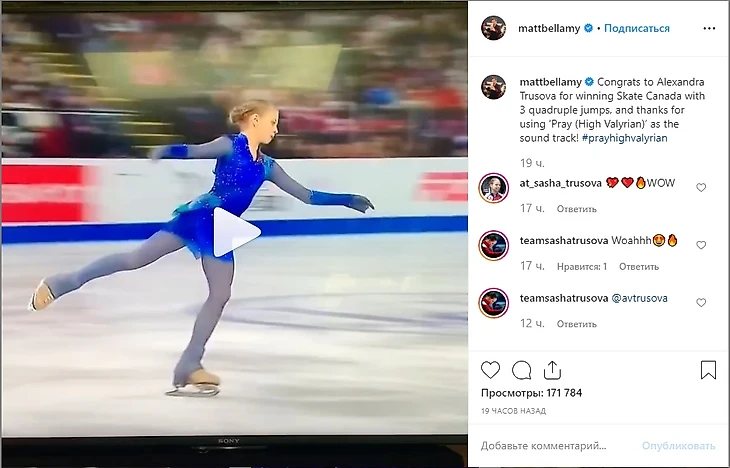Reply to at_sasha_trusova's comment via Ответить
The width and height of the screenshot is (730, 468).
point(576,209)
